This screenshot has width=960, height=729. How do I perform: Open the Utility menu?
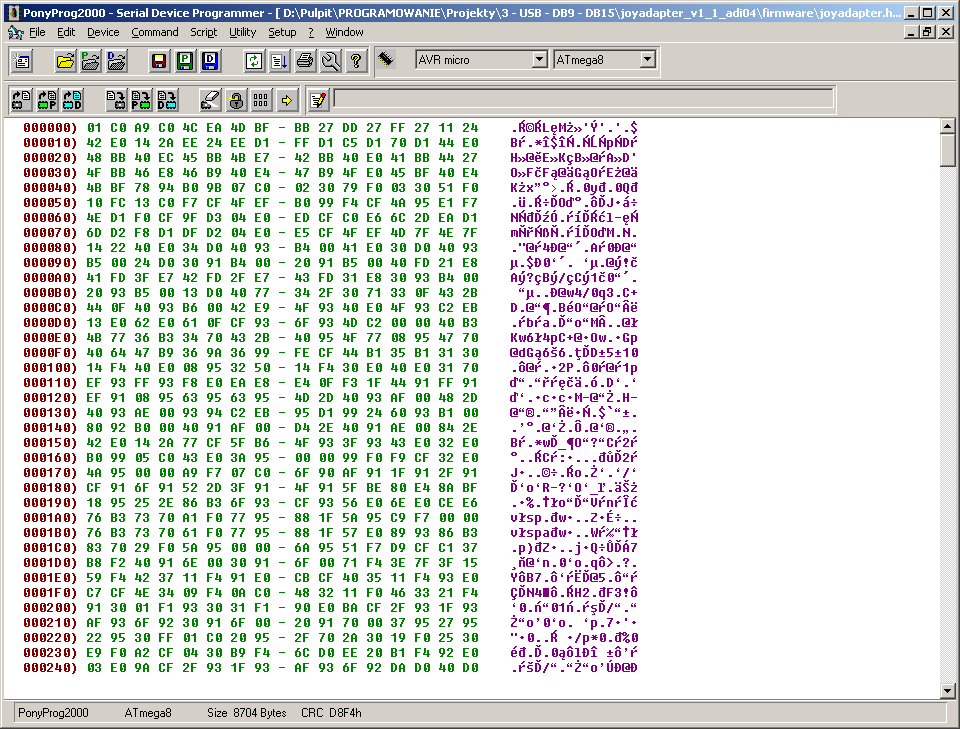click(242, 32)
